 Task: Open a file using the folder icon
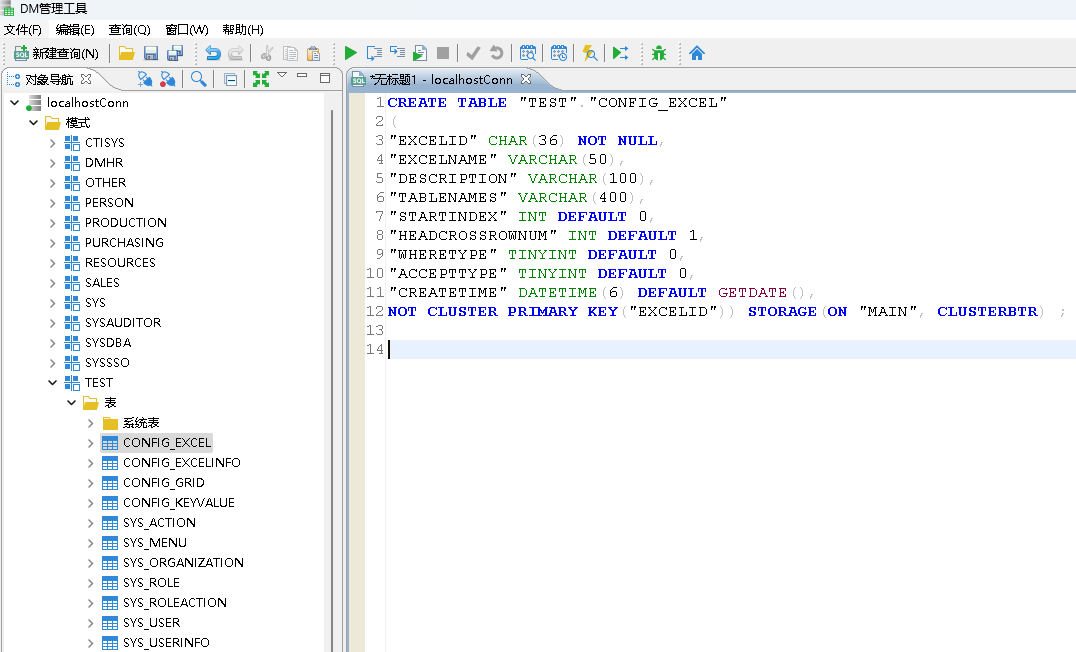(x=130, y=53)
